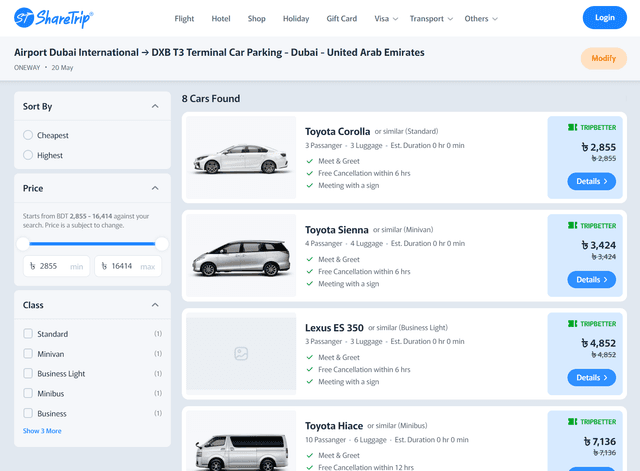640x471 pixels.
Task: Click the Tripbetter badge on Toyota Corolla
Action: click(x=592, y=127)
